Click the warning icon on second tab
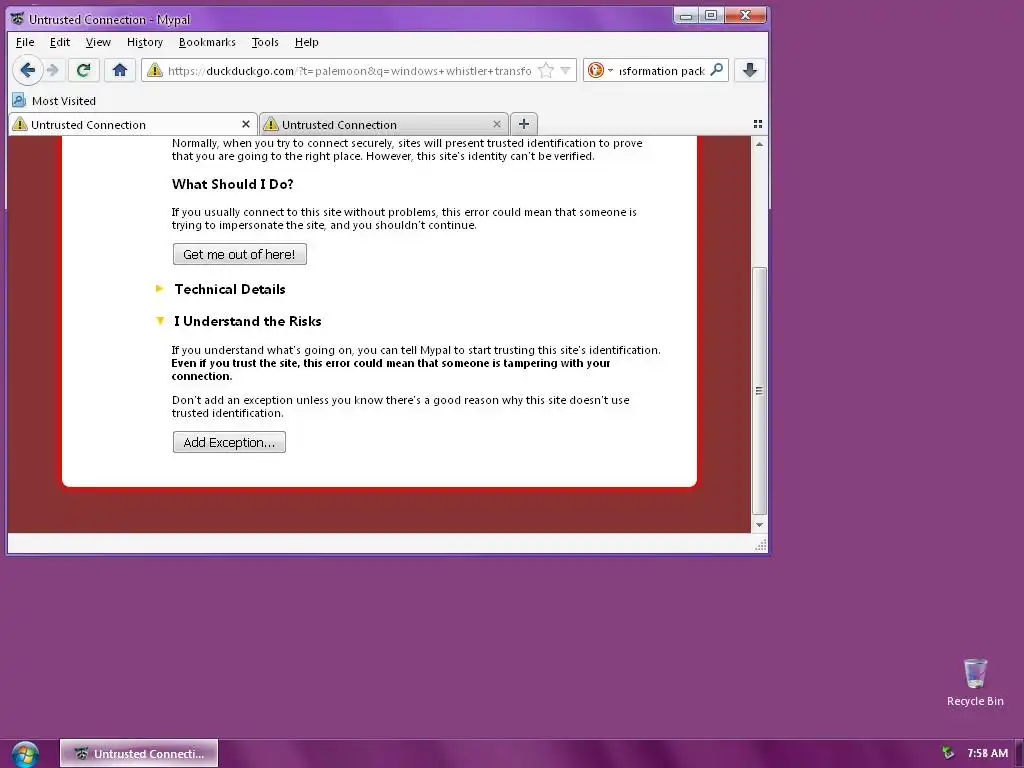This screenshot has height=768, width=1024. [x=271, y=124]
